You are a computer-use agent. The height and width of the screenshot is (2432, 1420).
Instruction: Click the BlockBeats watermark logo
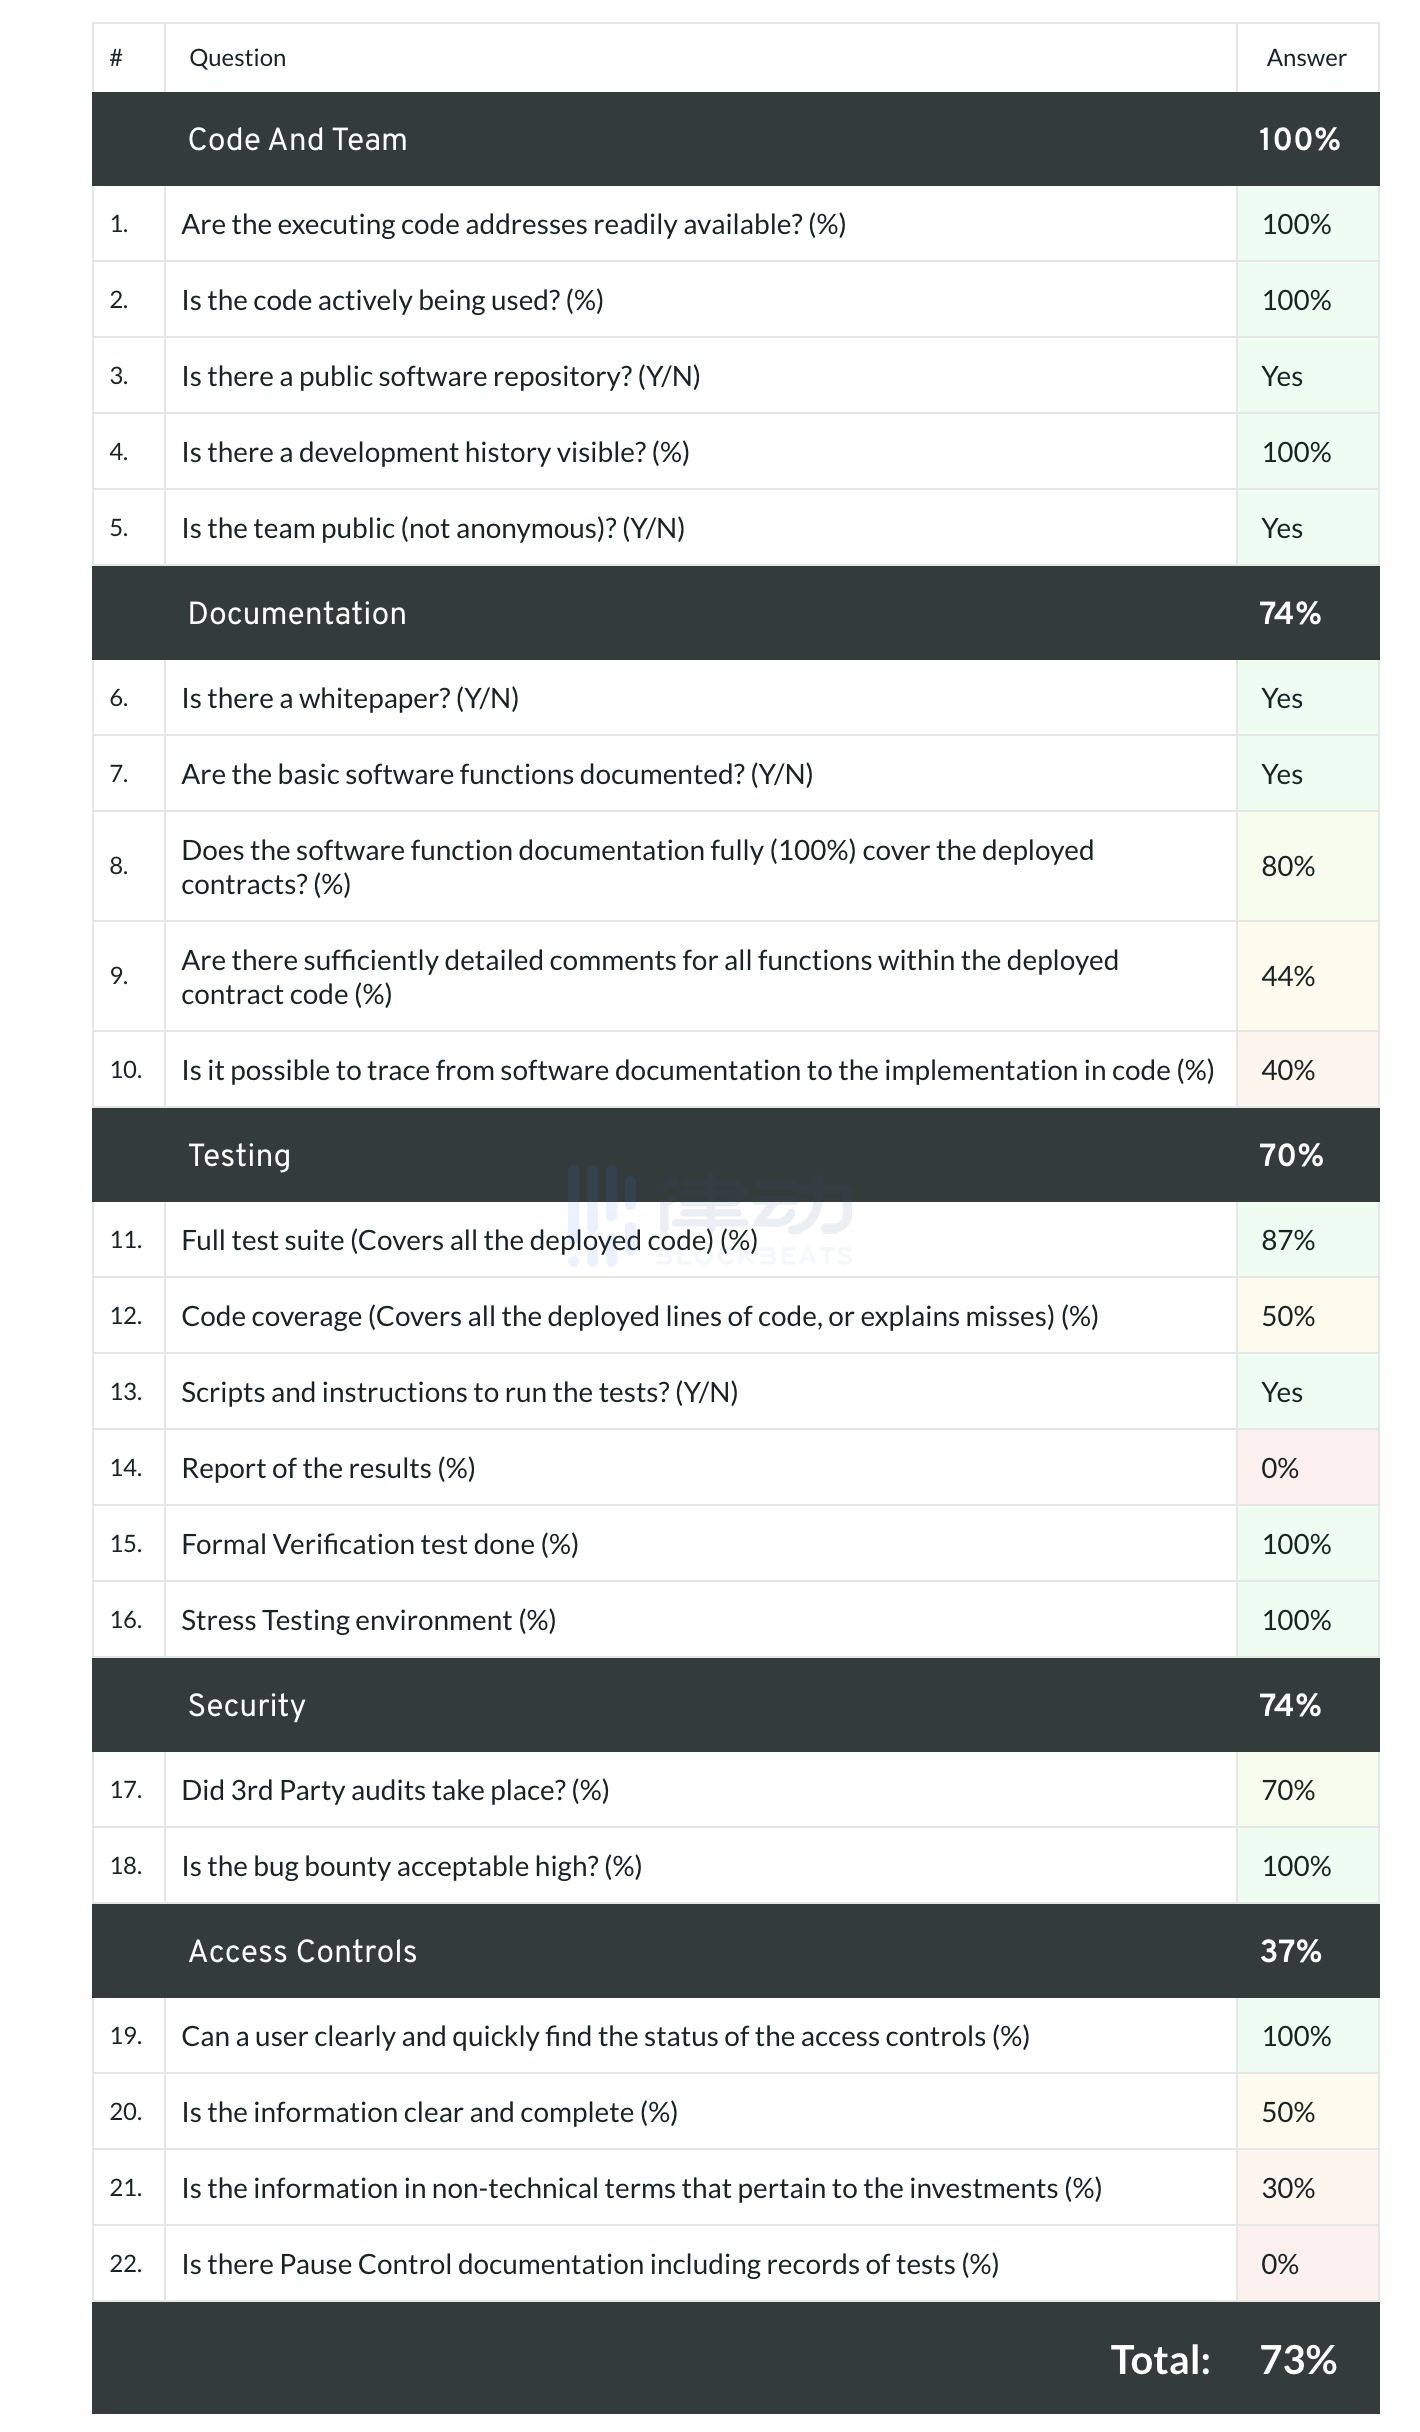pos(709,1214)
